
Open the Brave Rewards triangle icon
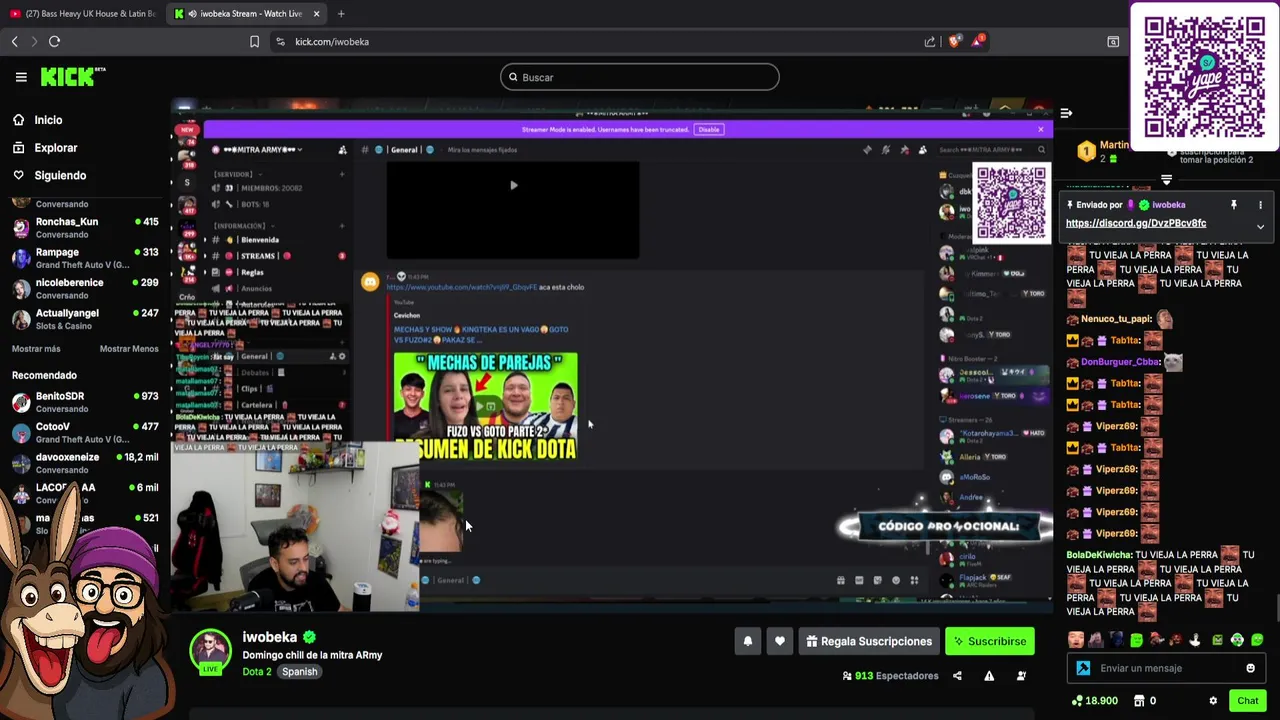tap(978, 41)
